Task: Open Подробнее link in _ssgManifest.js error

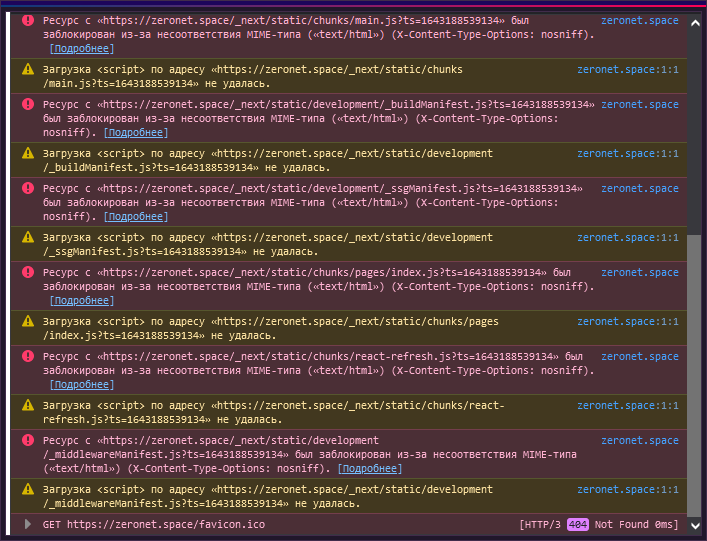Action: pyautogui.click(x=136, y=216)
